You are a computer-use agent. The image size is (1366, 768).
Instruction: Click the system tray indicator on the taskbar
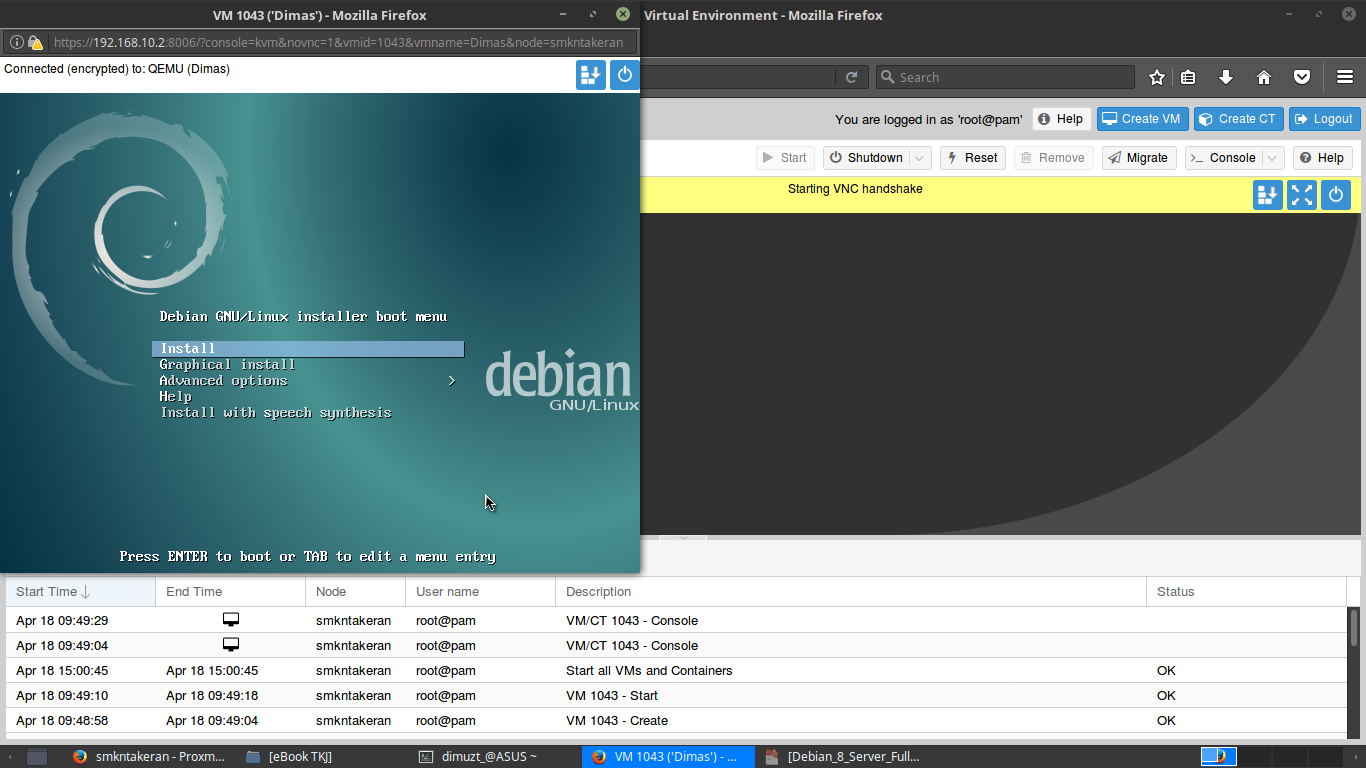(1219, 756)
